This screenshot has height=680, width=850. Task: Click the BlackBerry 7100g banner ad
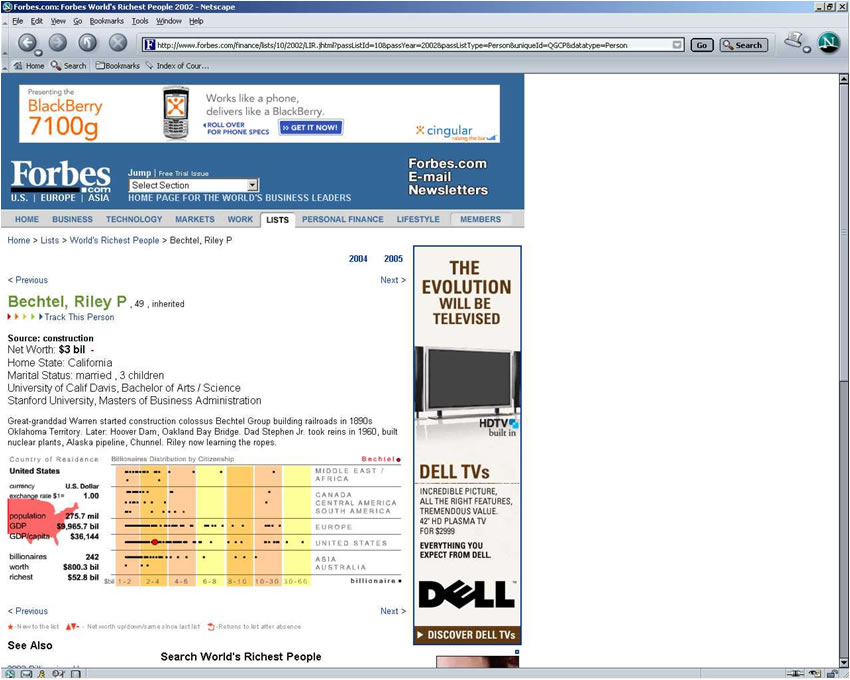tap(259, 114)
